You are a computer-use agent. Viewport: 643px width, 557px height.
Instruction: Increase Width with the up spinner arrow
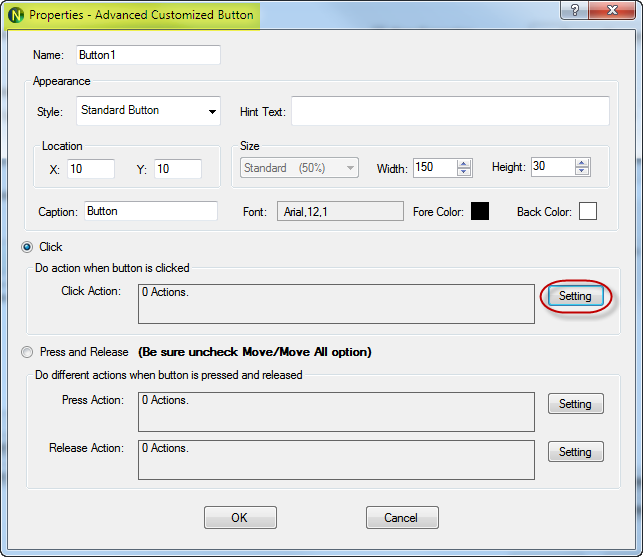tap(463, 164)
